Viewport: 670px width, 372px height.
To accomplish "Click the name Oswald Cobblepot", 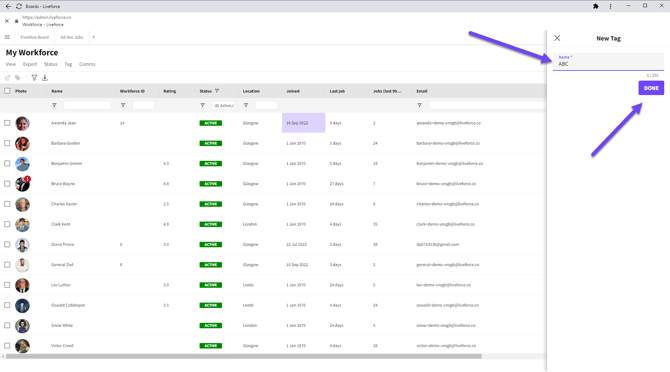I will [68, 305].
